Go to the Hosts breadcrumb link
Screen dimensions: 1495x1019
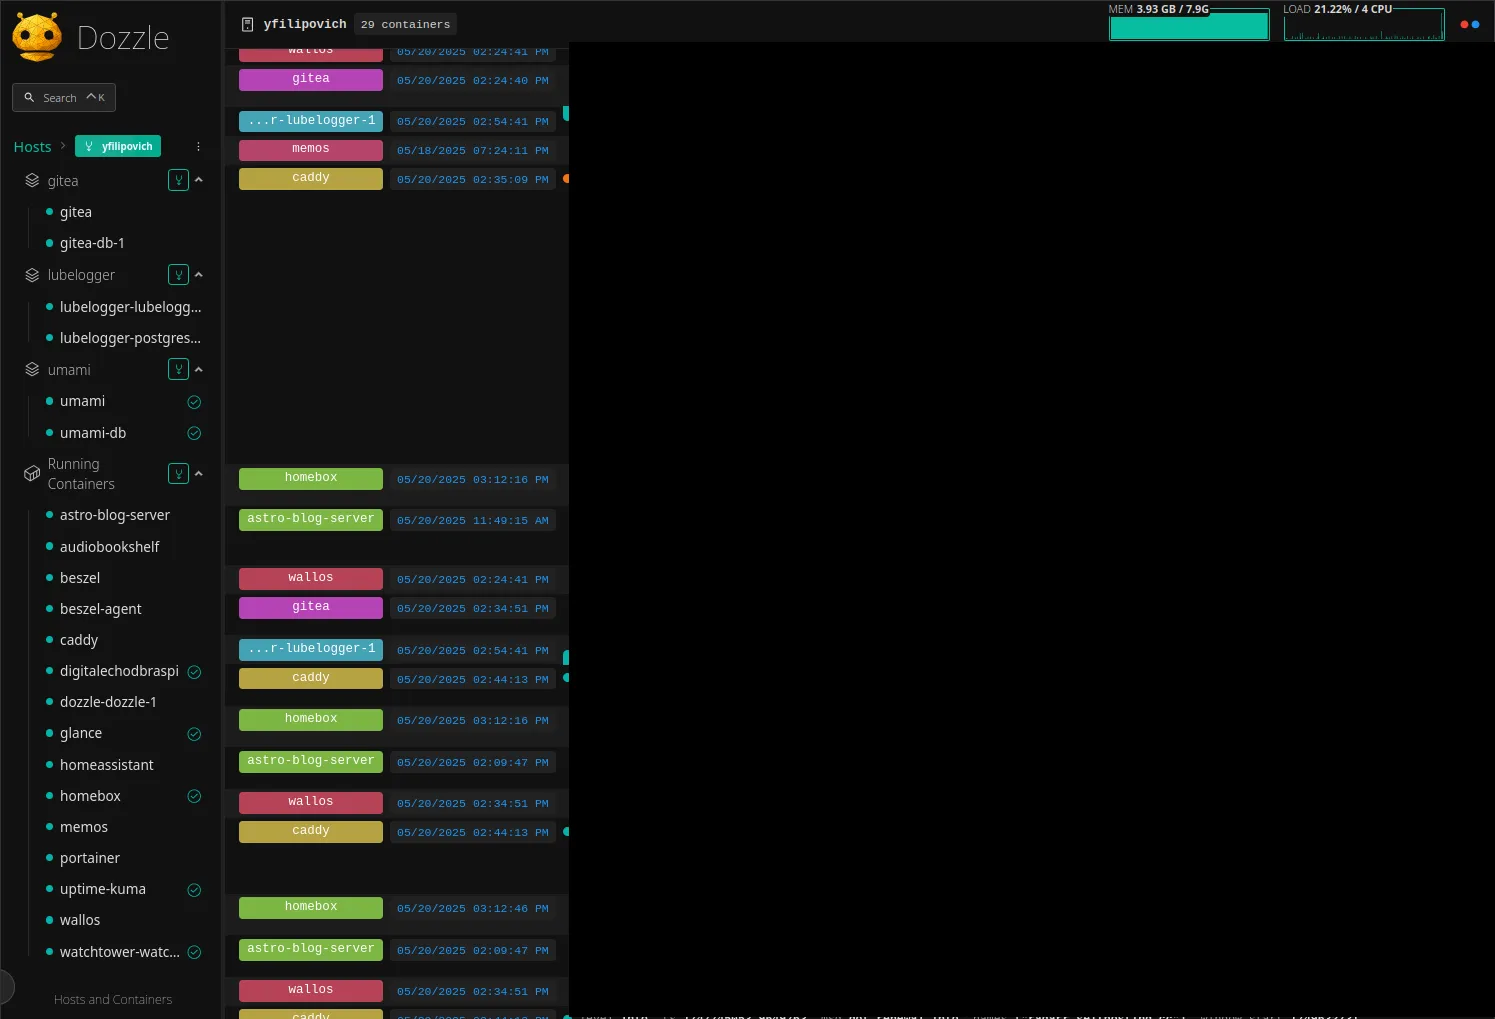[x=32, y=147]
